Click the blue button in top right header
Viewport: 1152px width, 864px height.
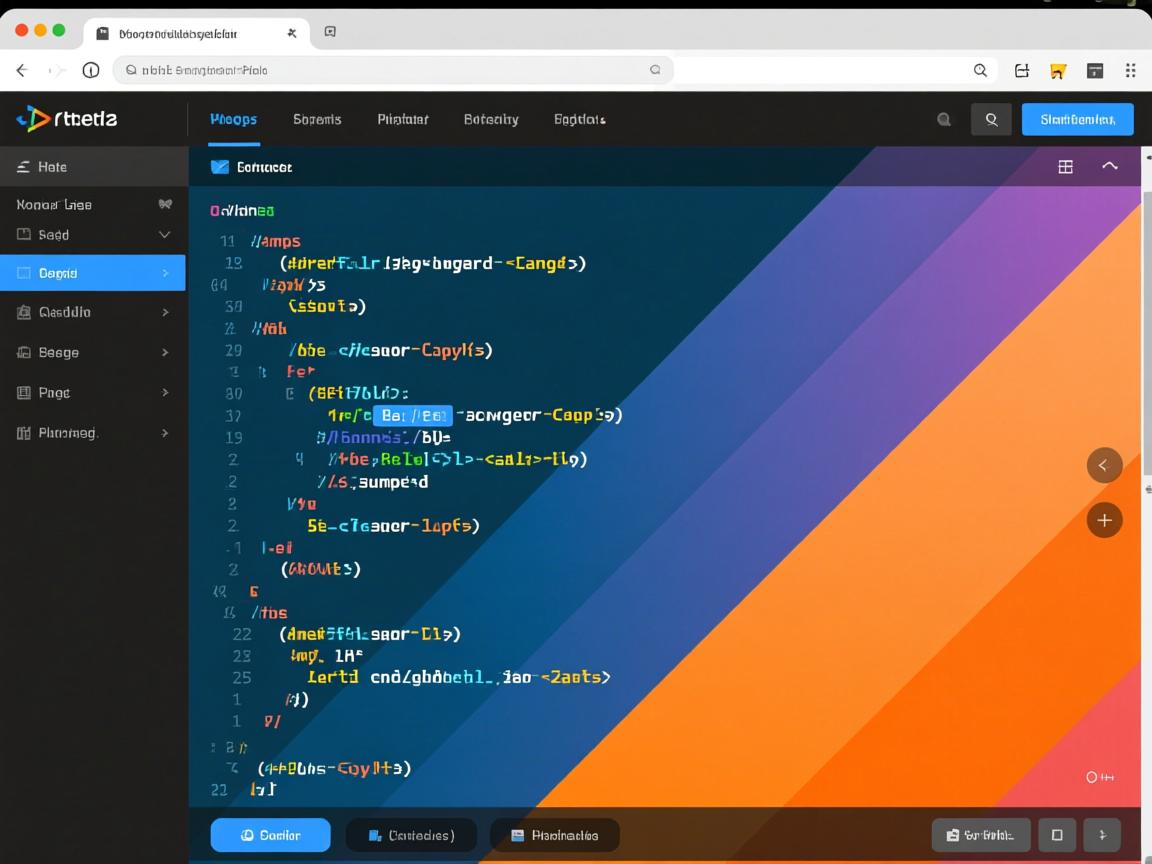1077,119
